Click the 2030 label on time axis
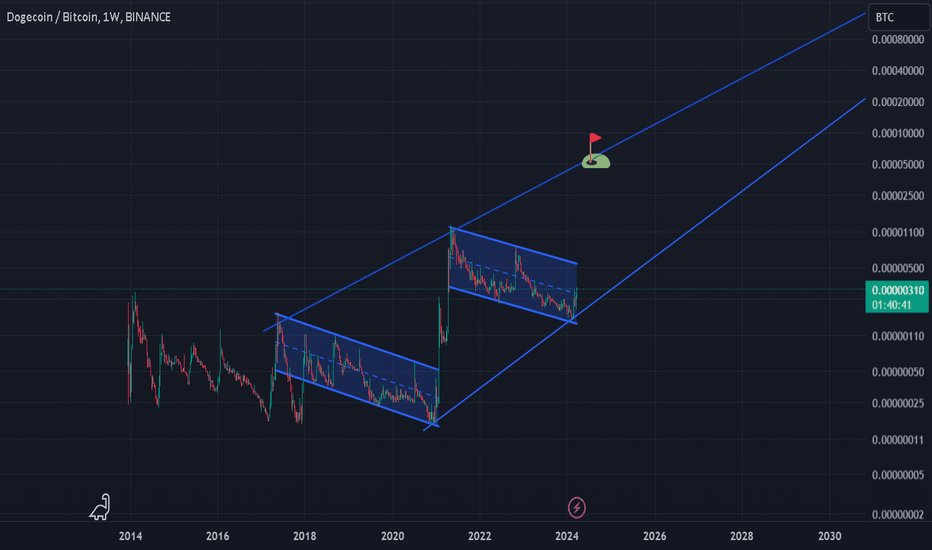Screen dimensions: 932x550 point(830,536)
